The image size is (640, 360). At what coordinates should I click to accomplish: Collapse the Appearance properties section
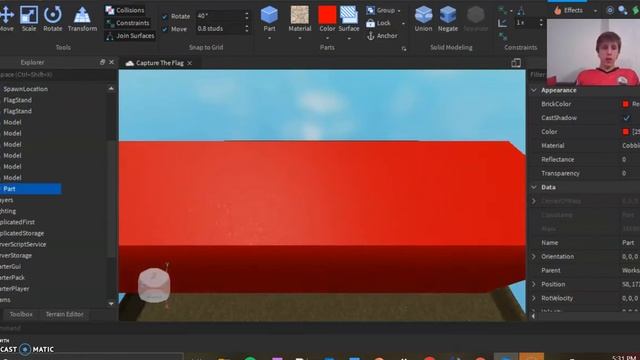tap(534, 90)
